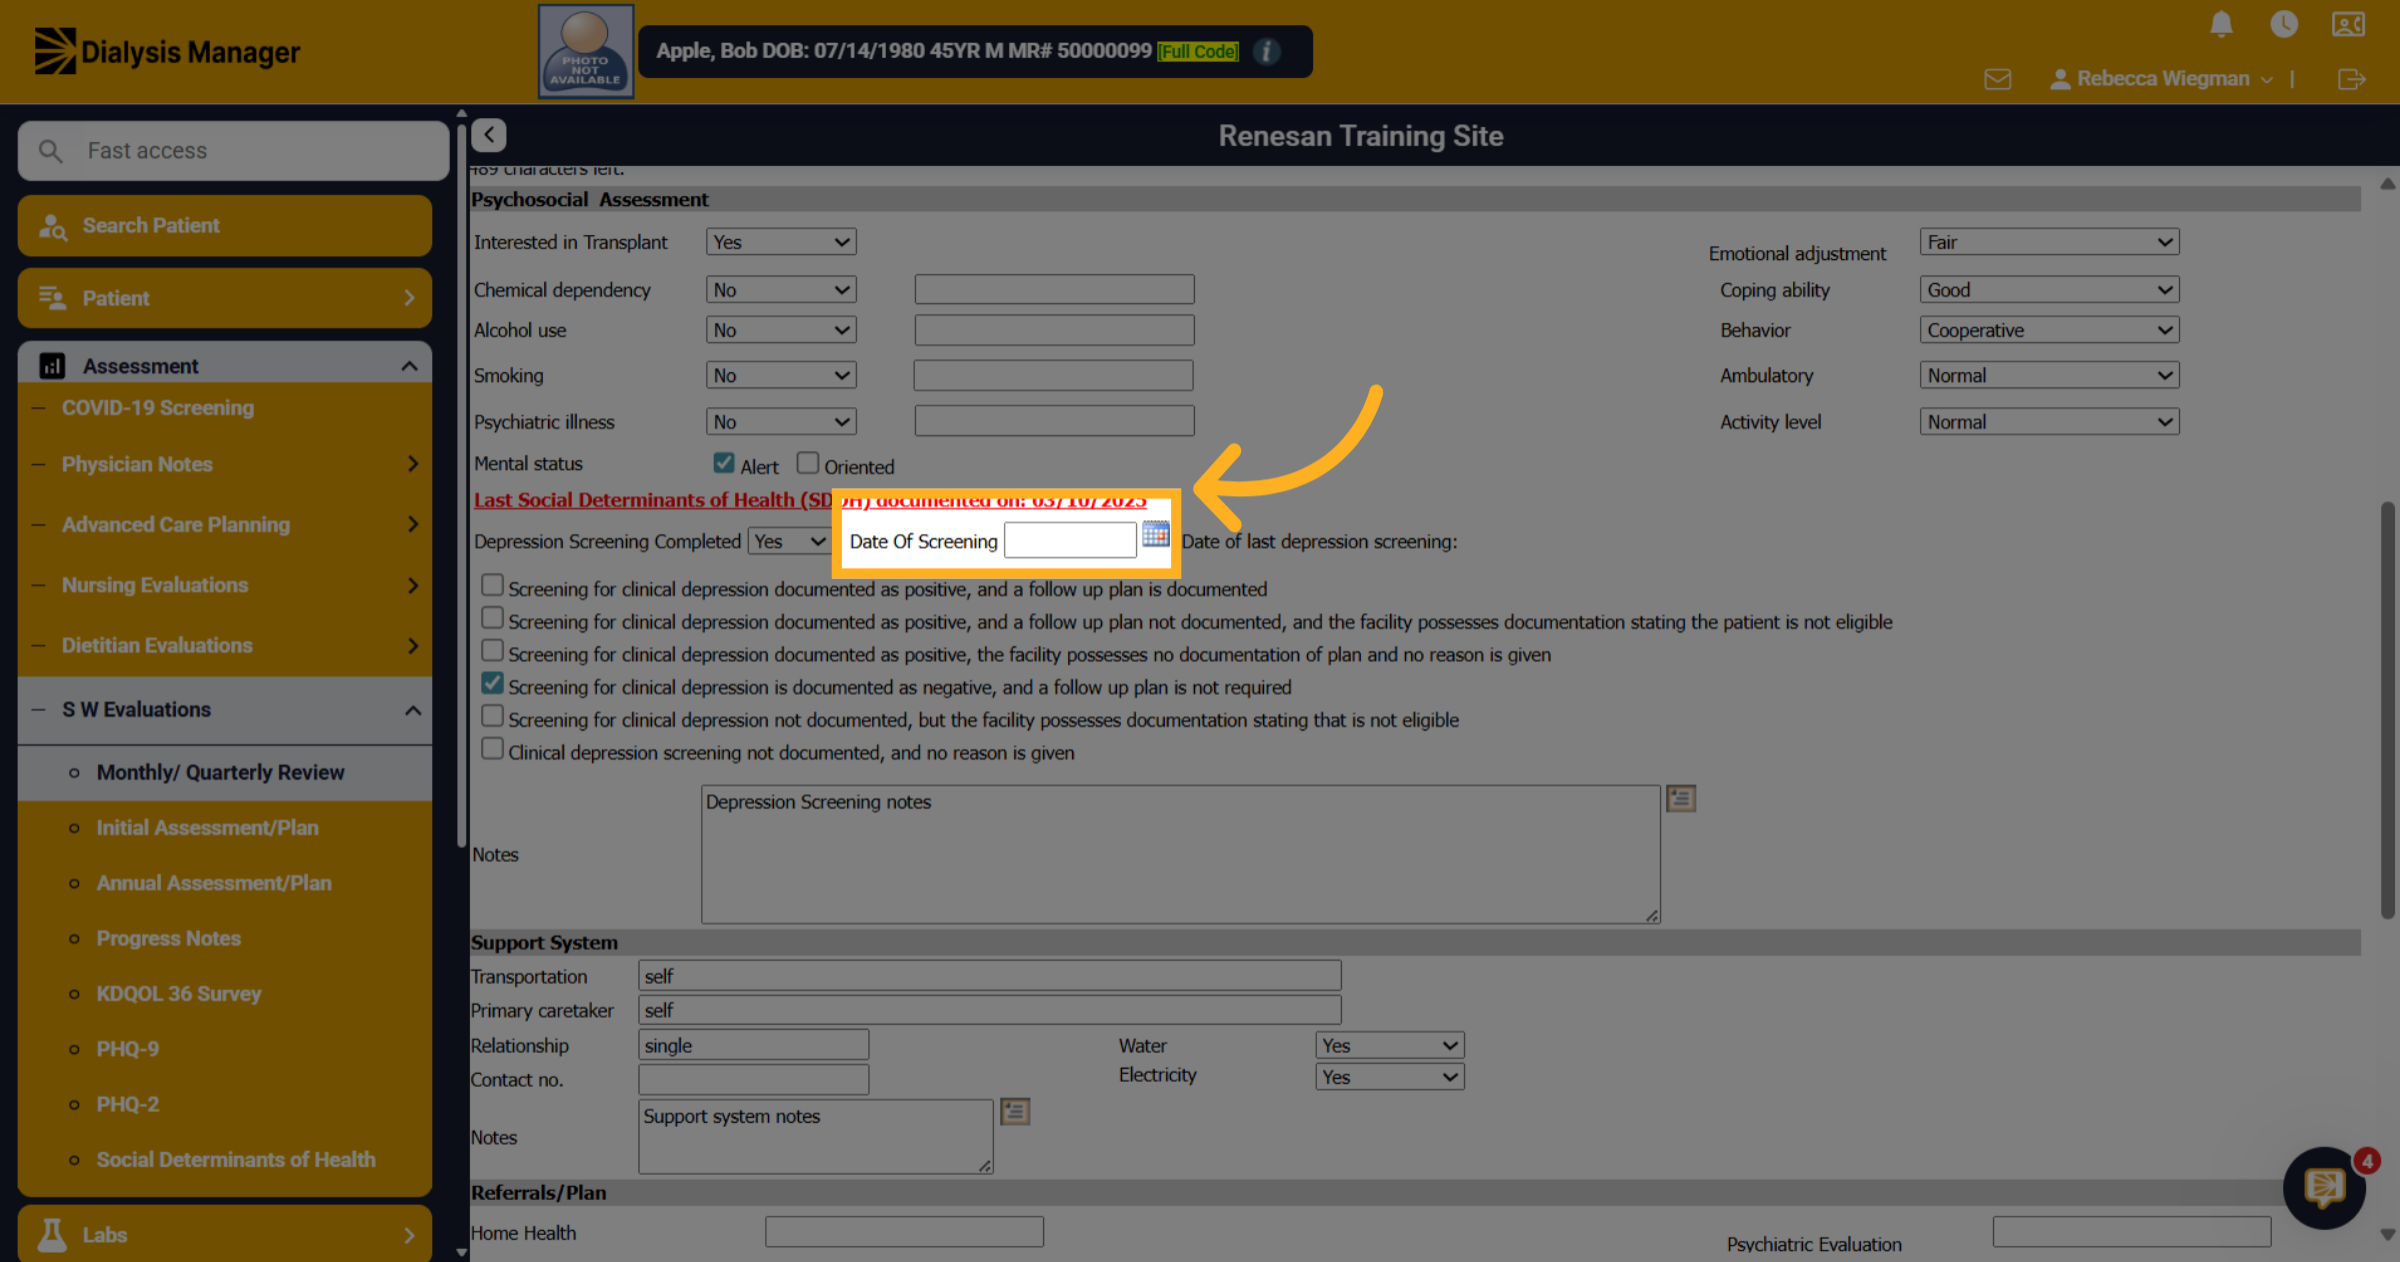
Task: Click the patient photo placeholder
Action: [585, 51]
